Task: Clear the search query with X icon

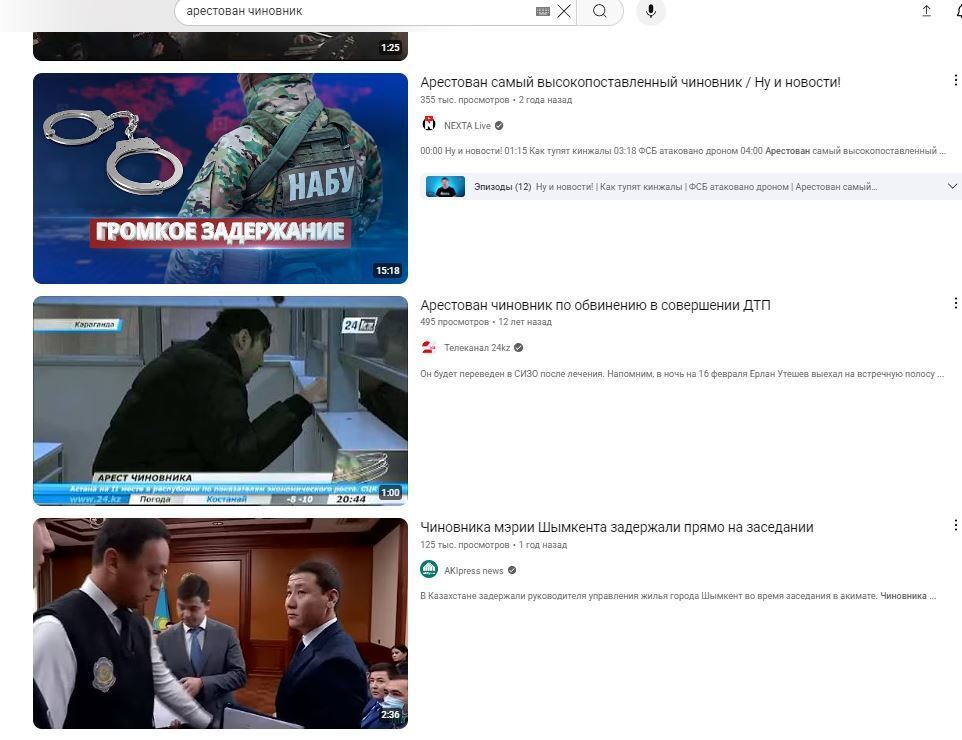Action: pyautogui.click(x=564, y=11)
